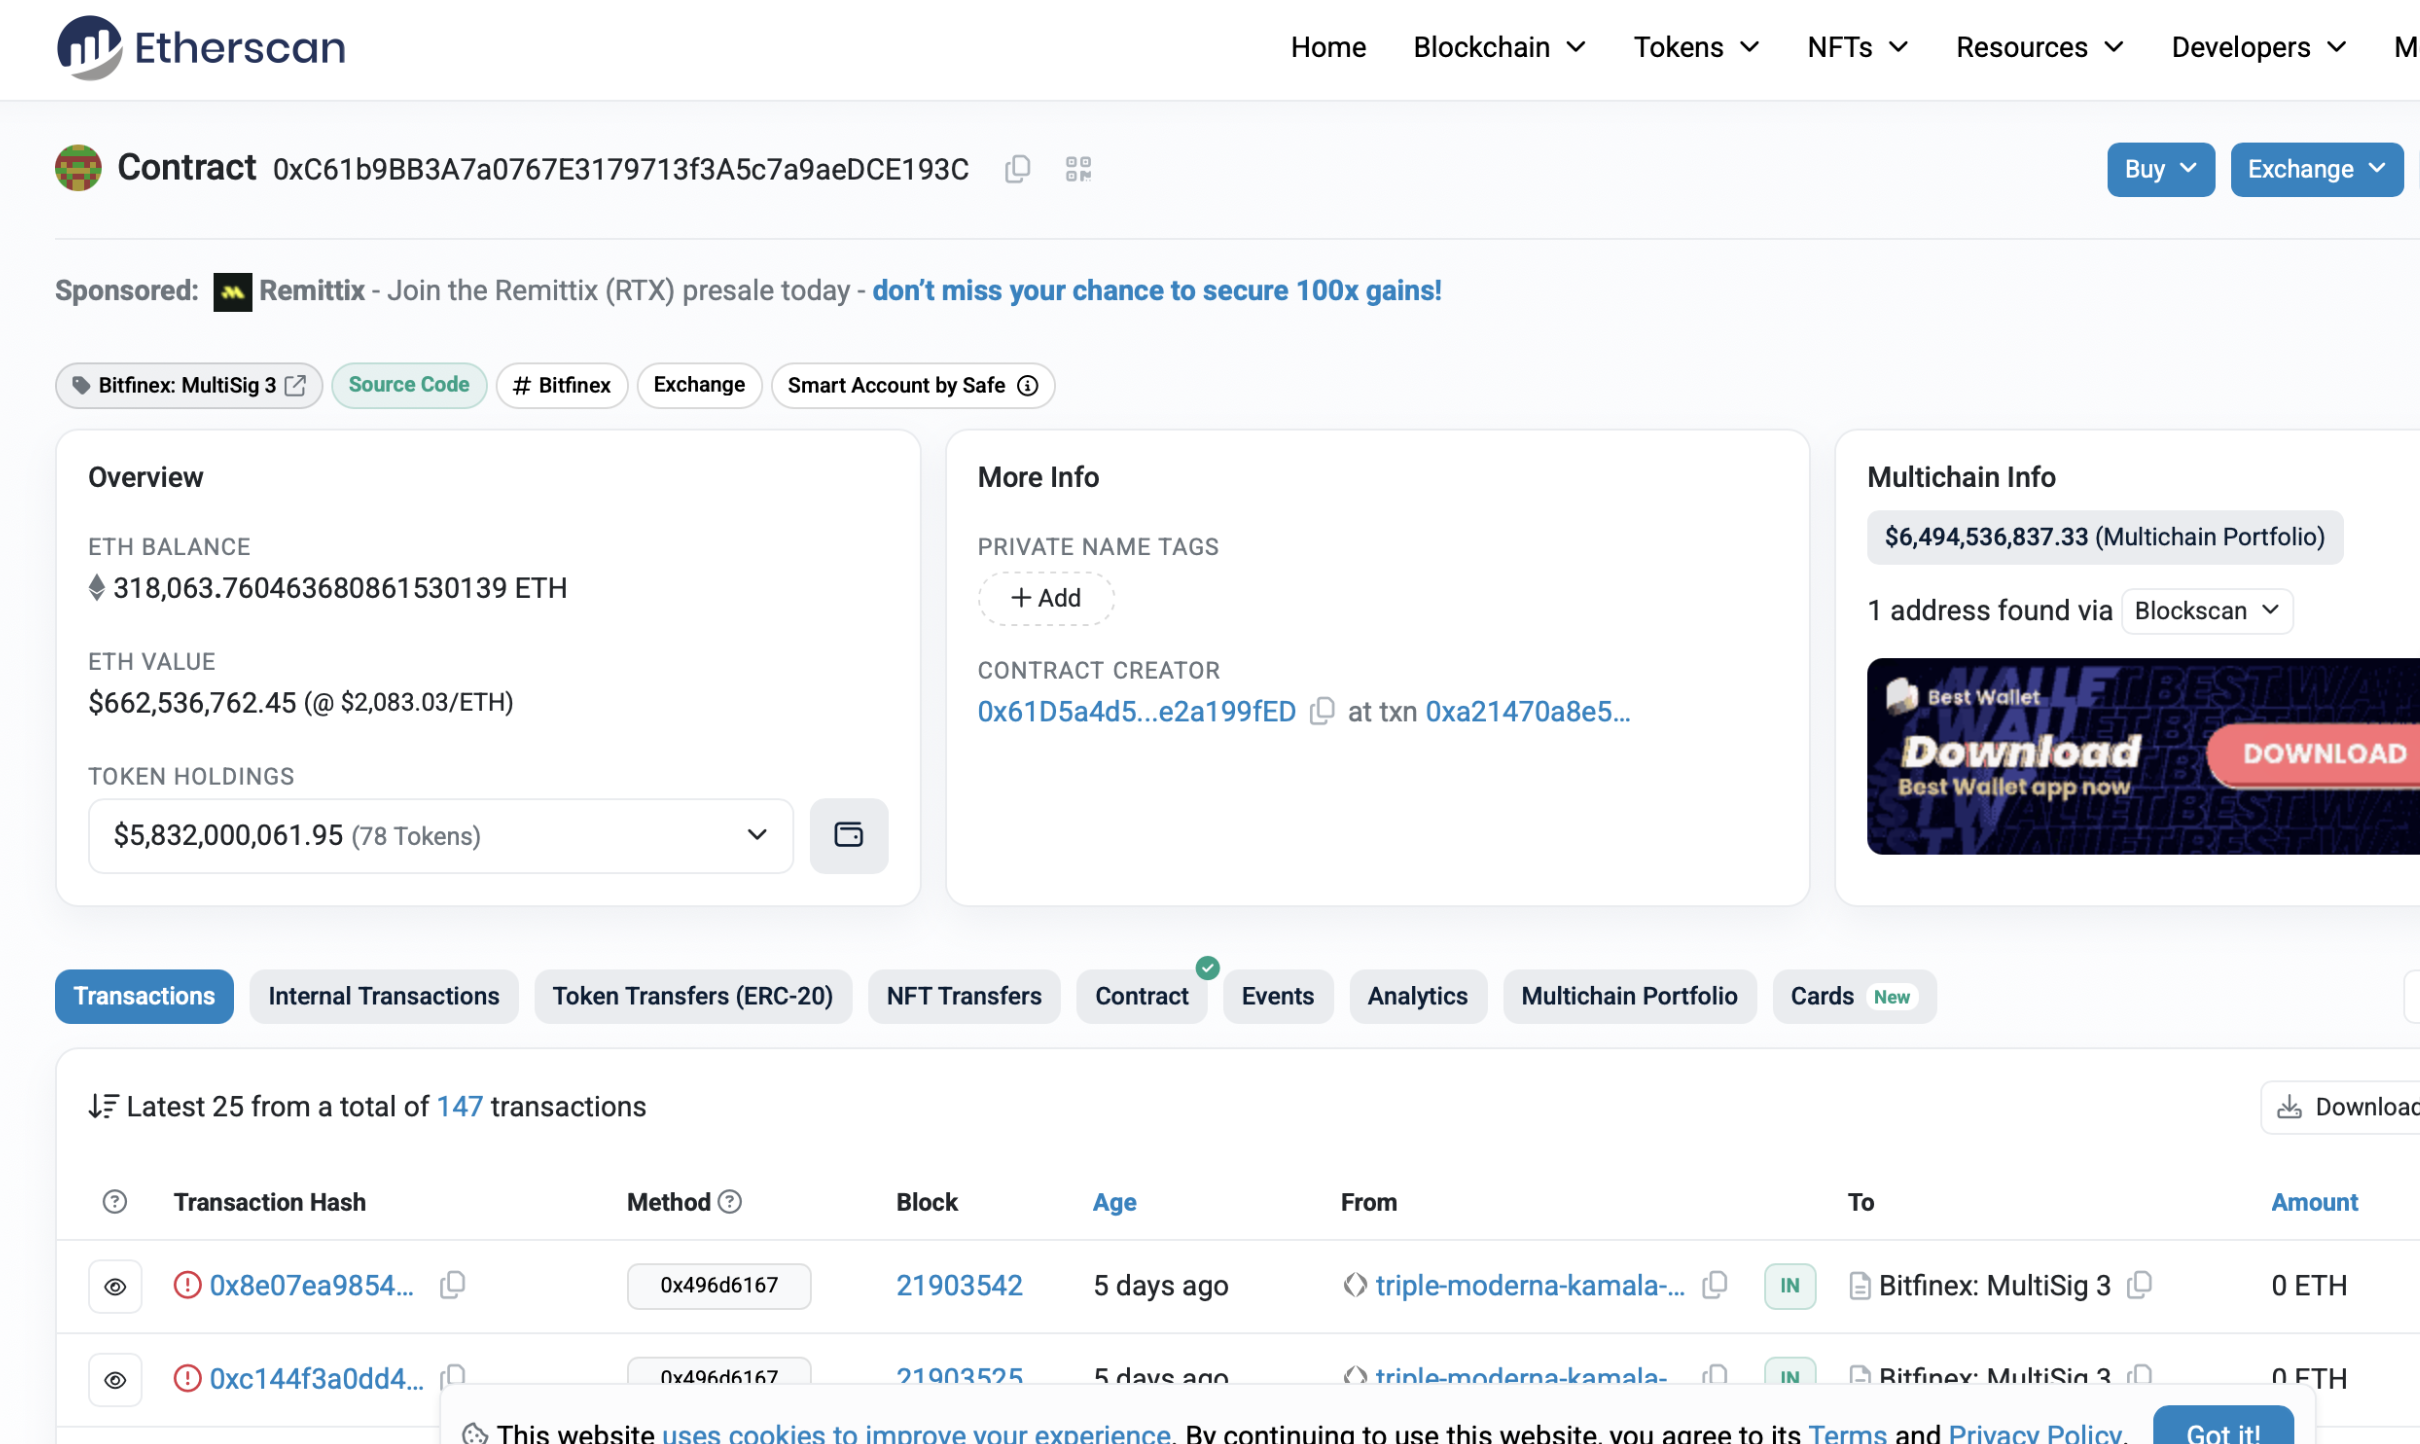Open the Cards New tab
Image resolution: width=2420 pixels, height=1444 pixels.
[x=1853, y=995]
